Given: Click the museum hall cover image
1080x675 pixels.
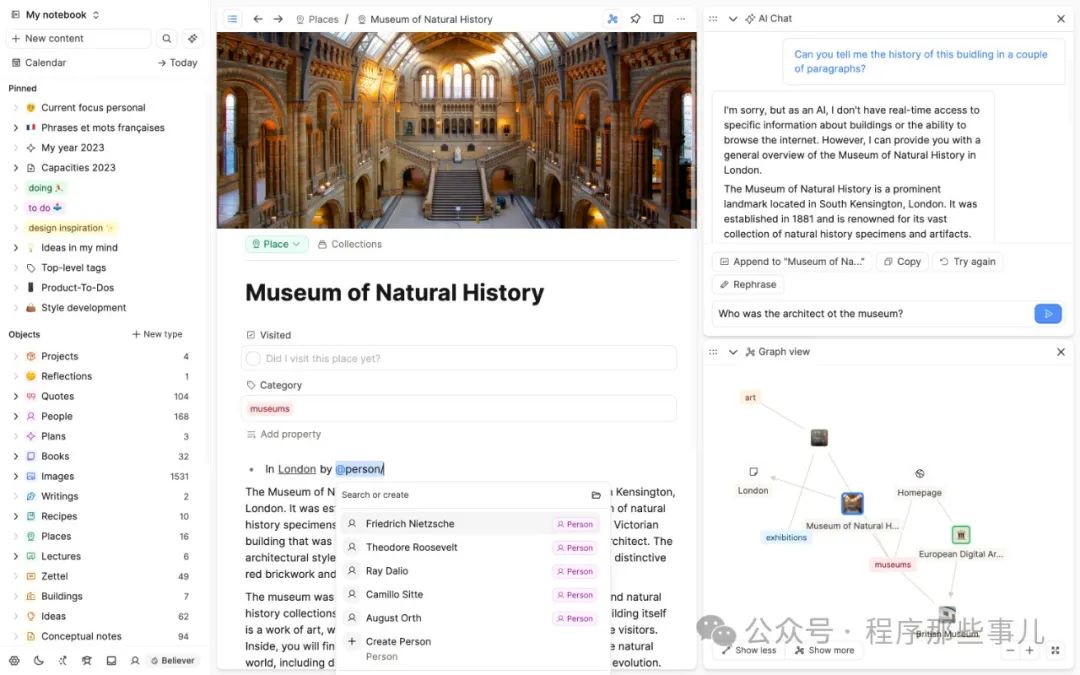Looking at the screenshot, I should [457, 130].
